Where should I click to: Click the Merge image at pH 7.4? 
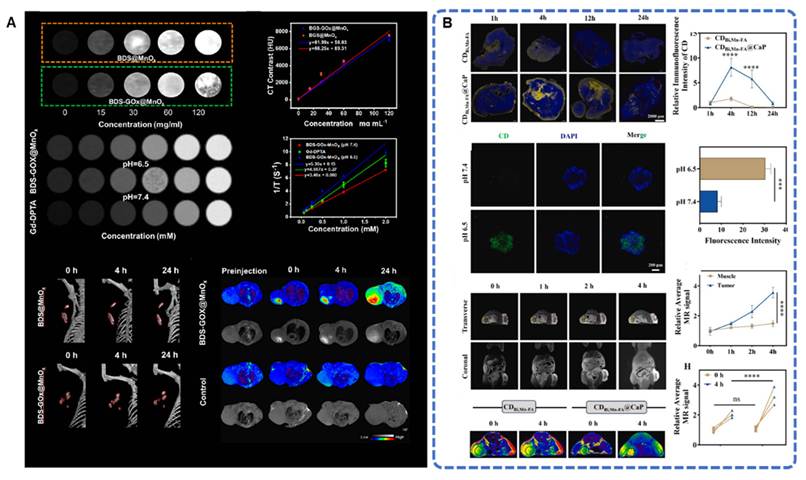[633, 175]
